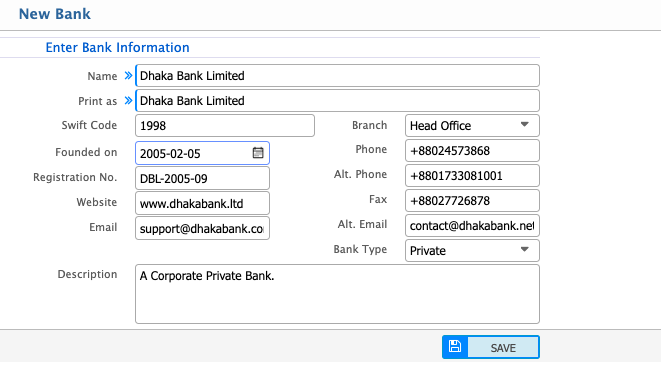
Task: Click the Bank Type label
Action: click(360, 249)
